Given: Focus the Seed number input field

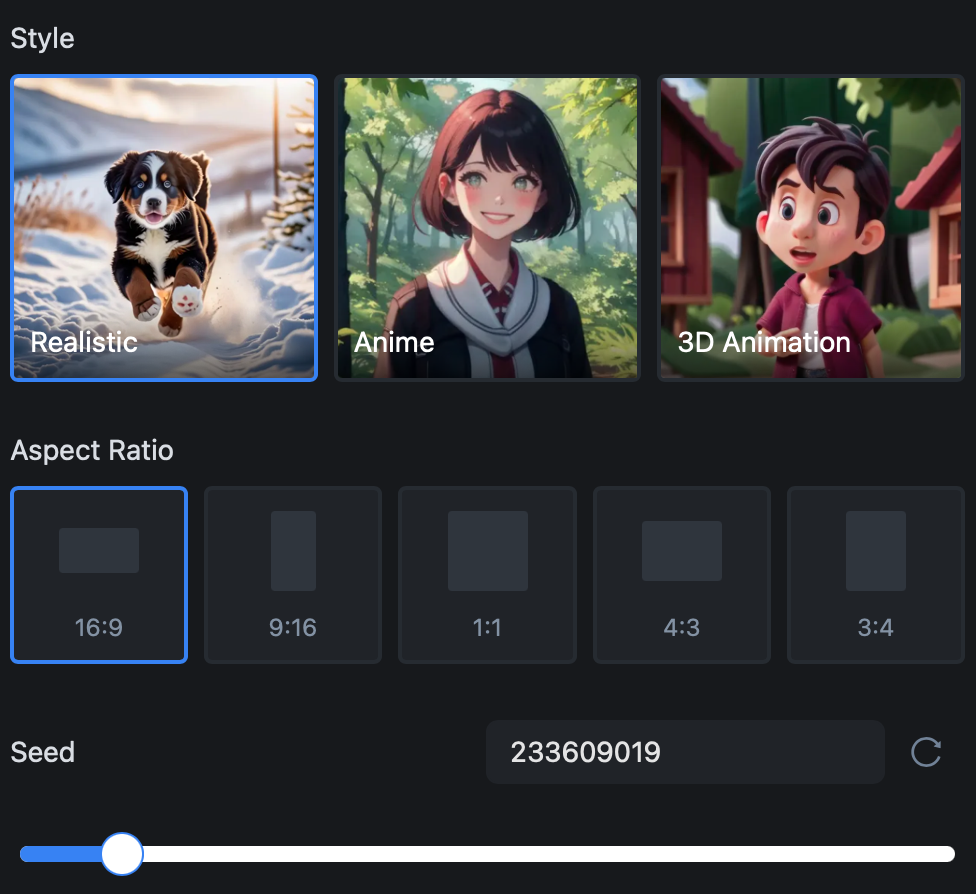Looking at the screenshot, I should pyautogui.click(x=685, y=752).
